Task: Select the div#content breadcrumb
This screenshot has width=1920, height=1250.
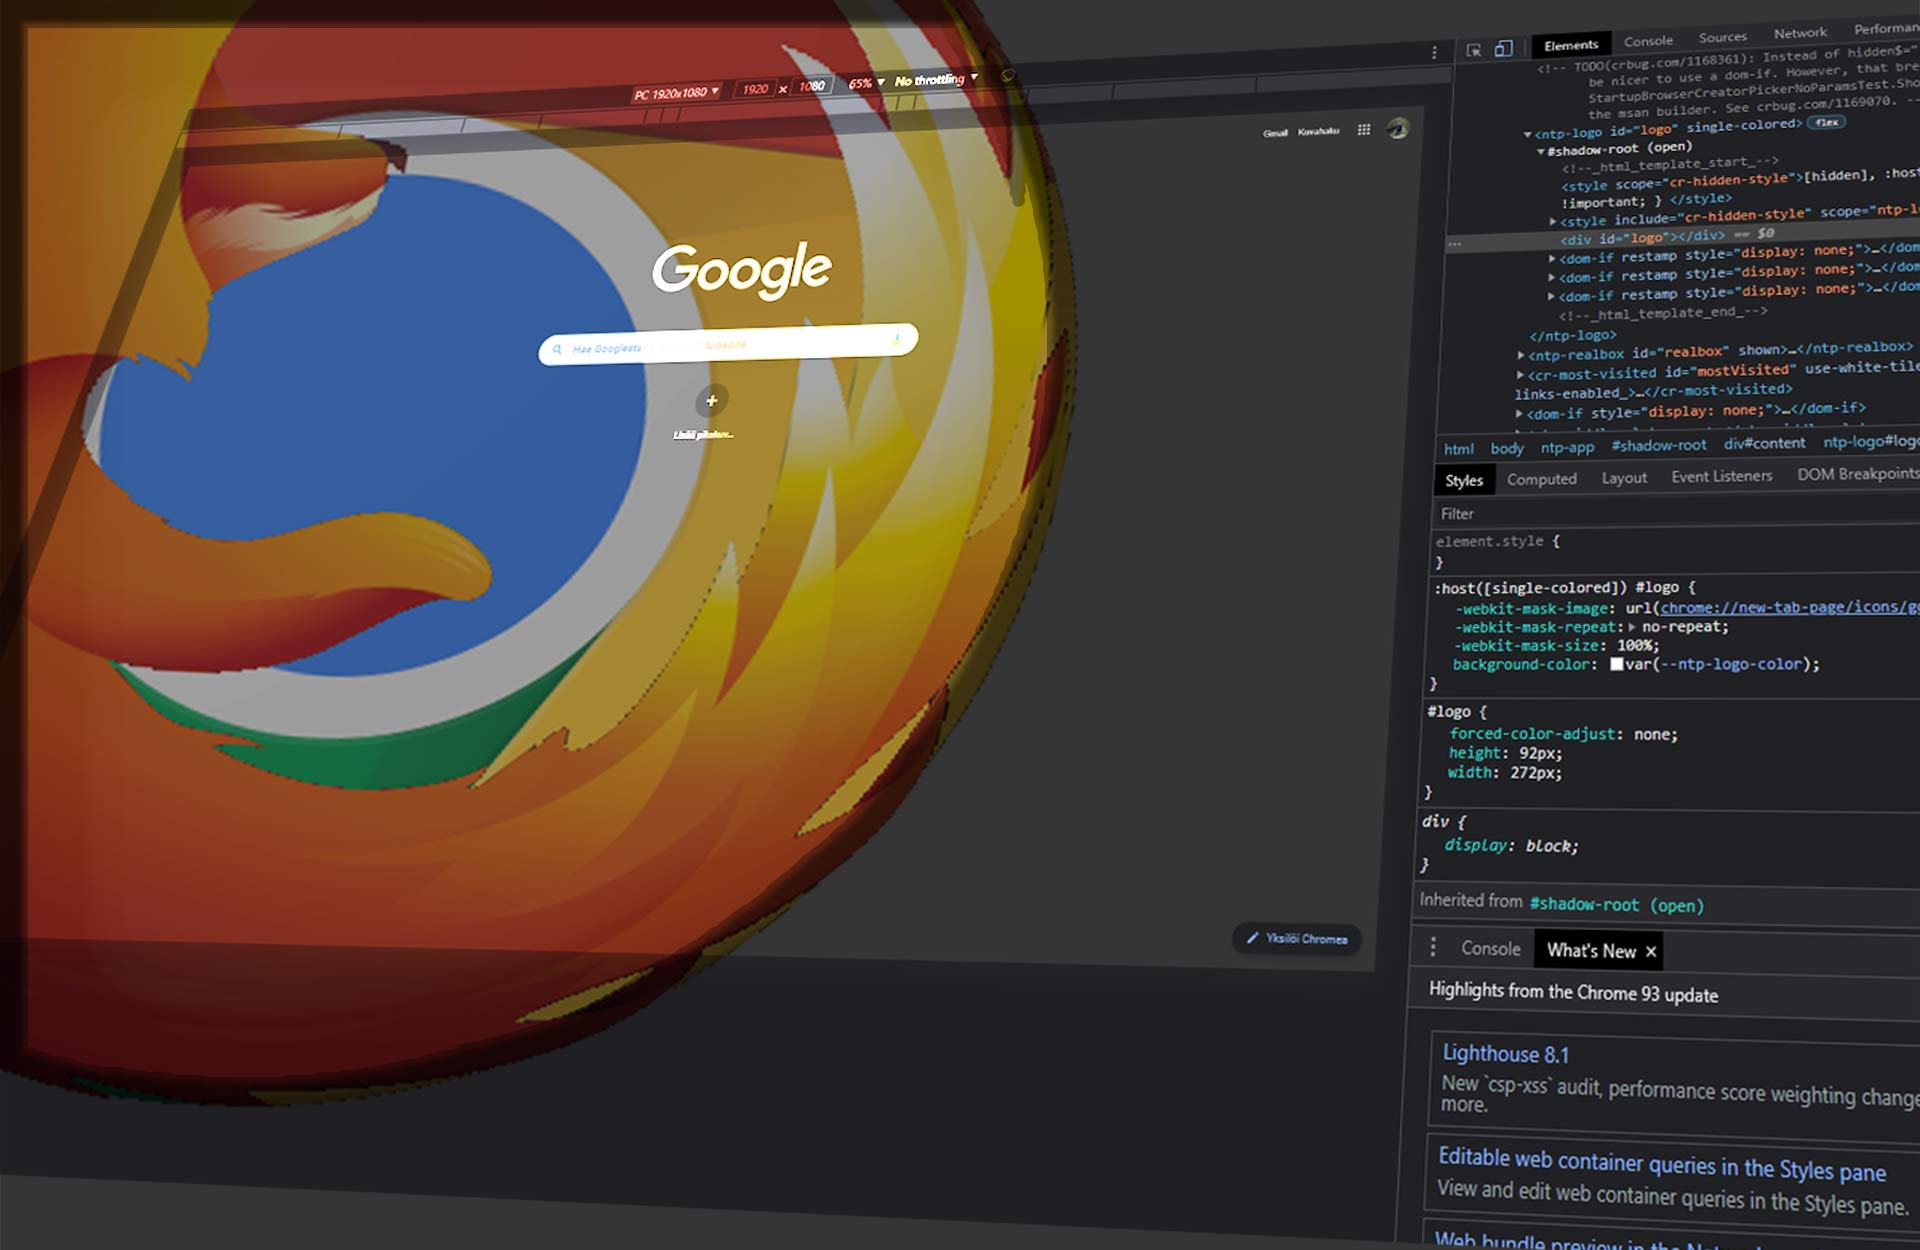Action: [1765, 443]
